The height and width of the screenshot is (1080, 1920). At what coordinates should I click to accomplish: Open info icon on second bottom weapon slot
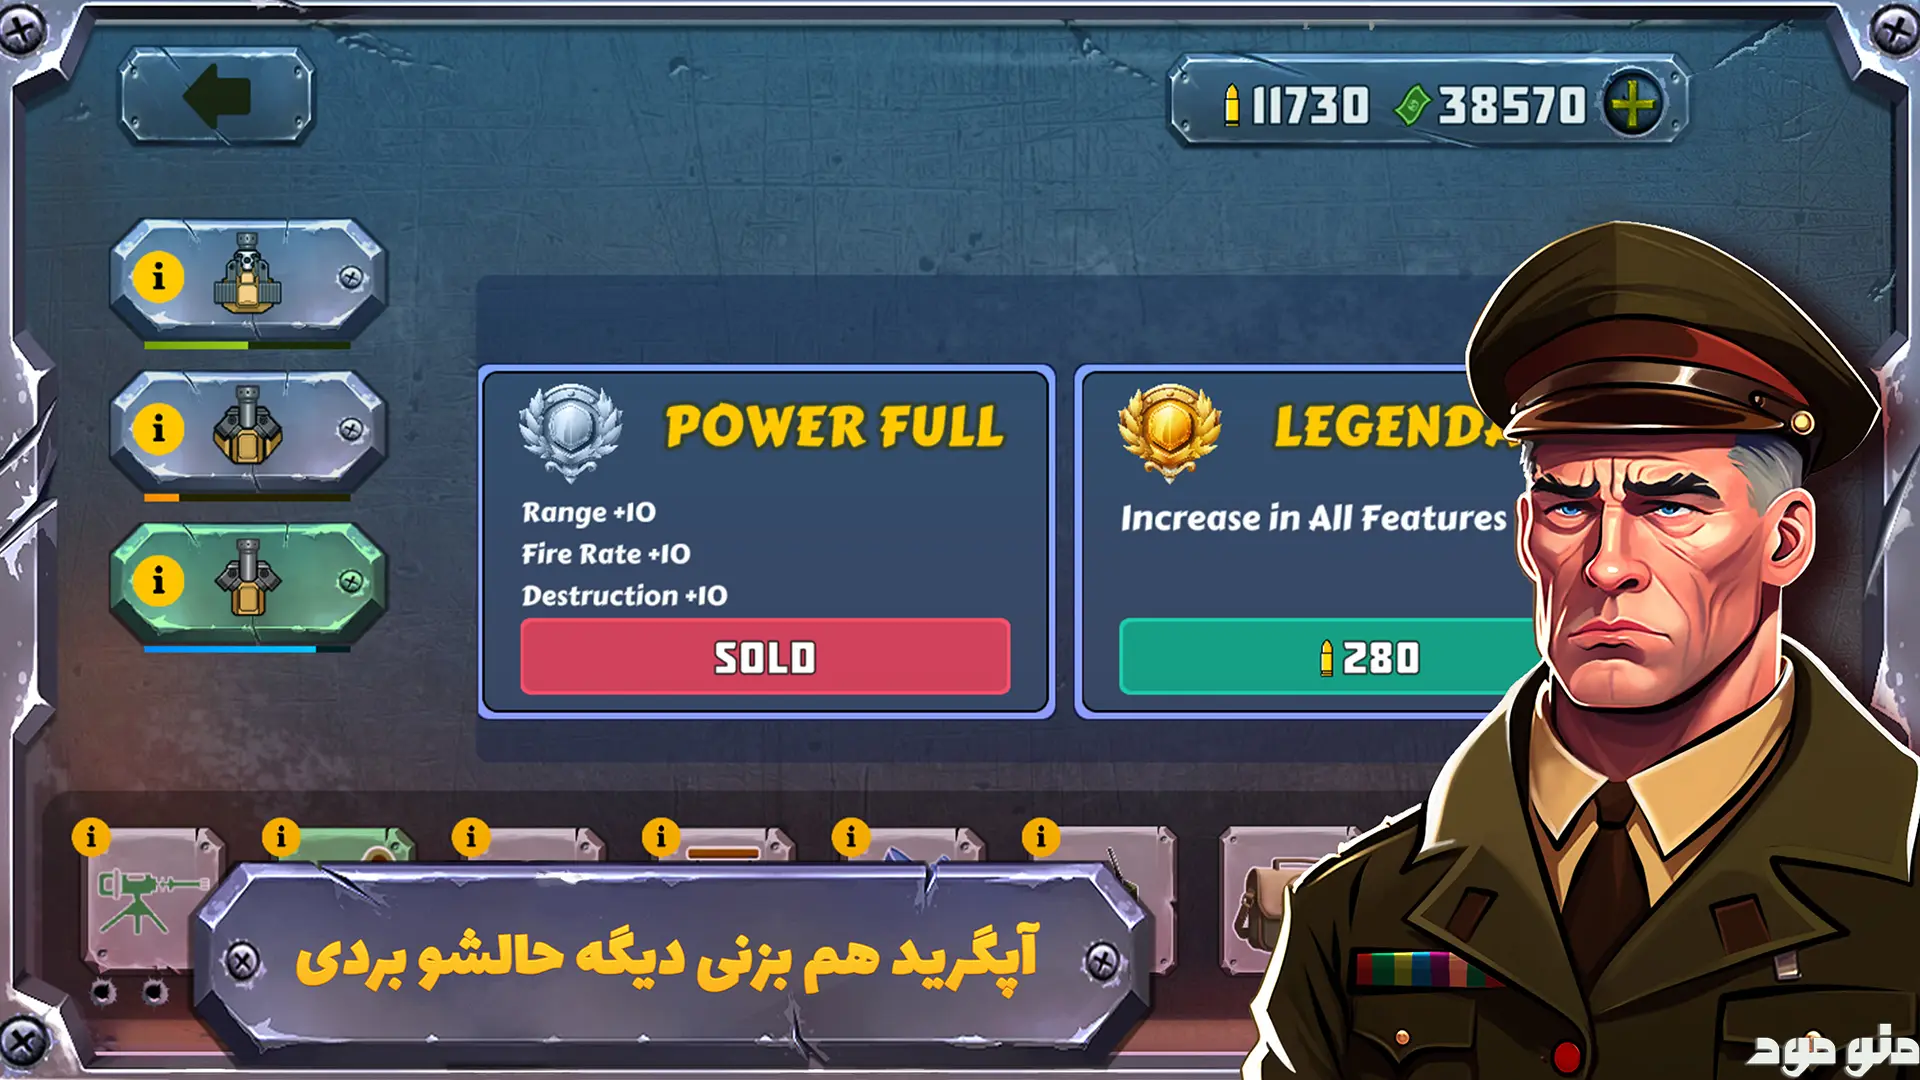pos(281,836)
